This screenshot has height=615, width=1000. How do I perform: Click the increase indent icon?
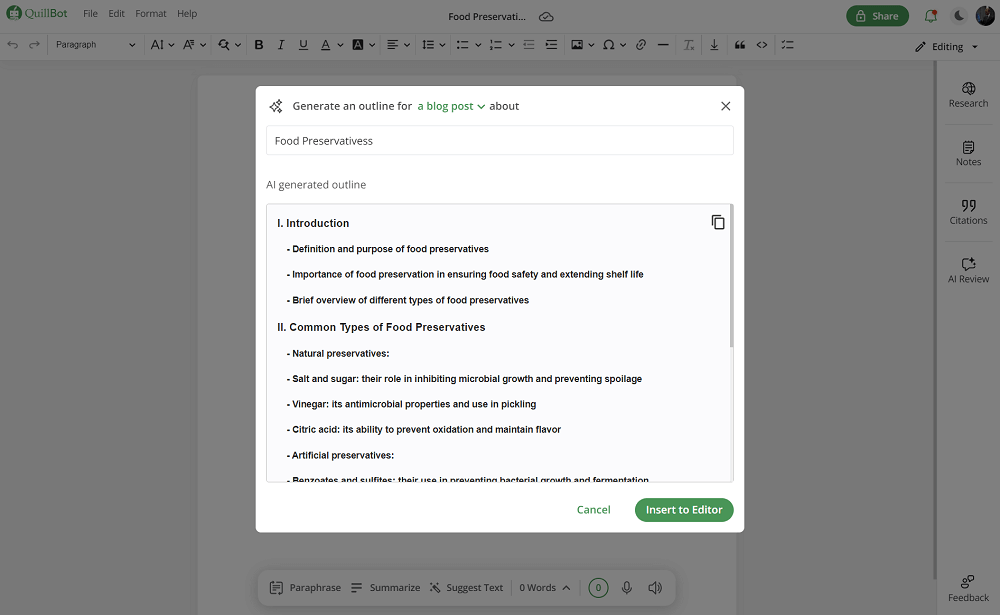point(551,45)
